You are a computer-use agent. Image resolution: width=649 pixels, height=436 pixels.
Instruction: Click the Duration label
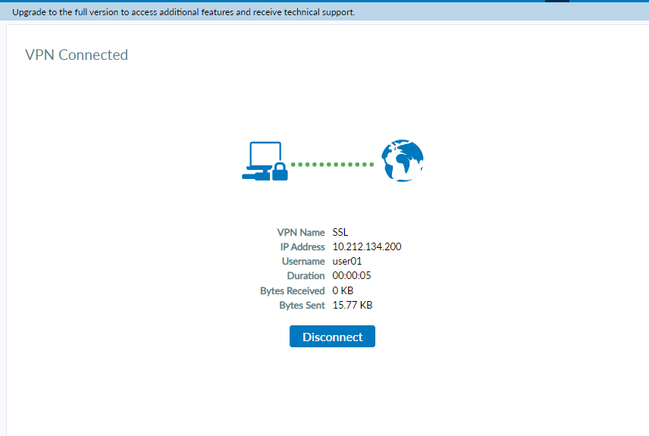pyautogui.click(x=306, y=276)
